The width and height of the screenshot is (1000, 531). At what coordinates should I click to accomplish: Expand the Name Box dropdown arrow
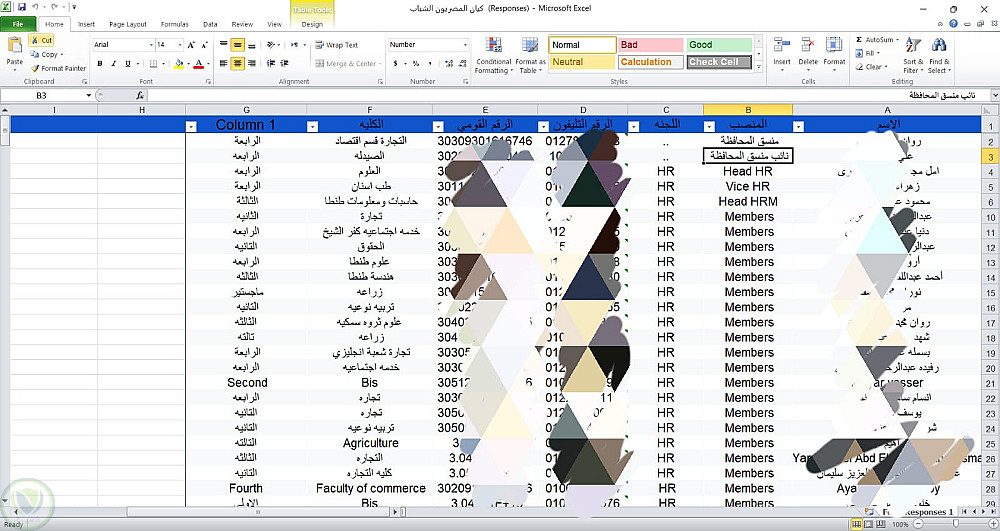pyautogui.click(x=88, y=95)
